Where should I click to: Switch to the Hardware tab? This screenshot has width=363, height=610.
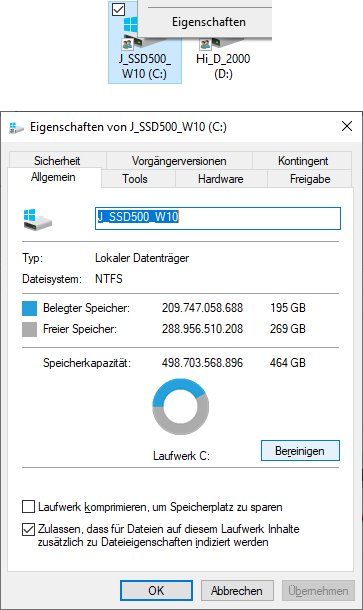pos(221,179)
